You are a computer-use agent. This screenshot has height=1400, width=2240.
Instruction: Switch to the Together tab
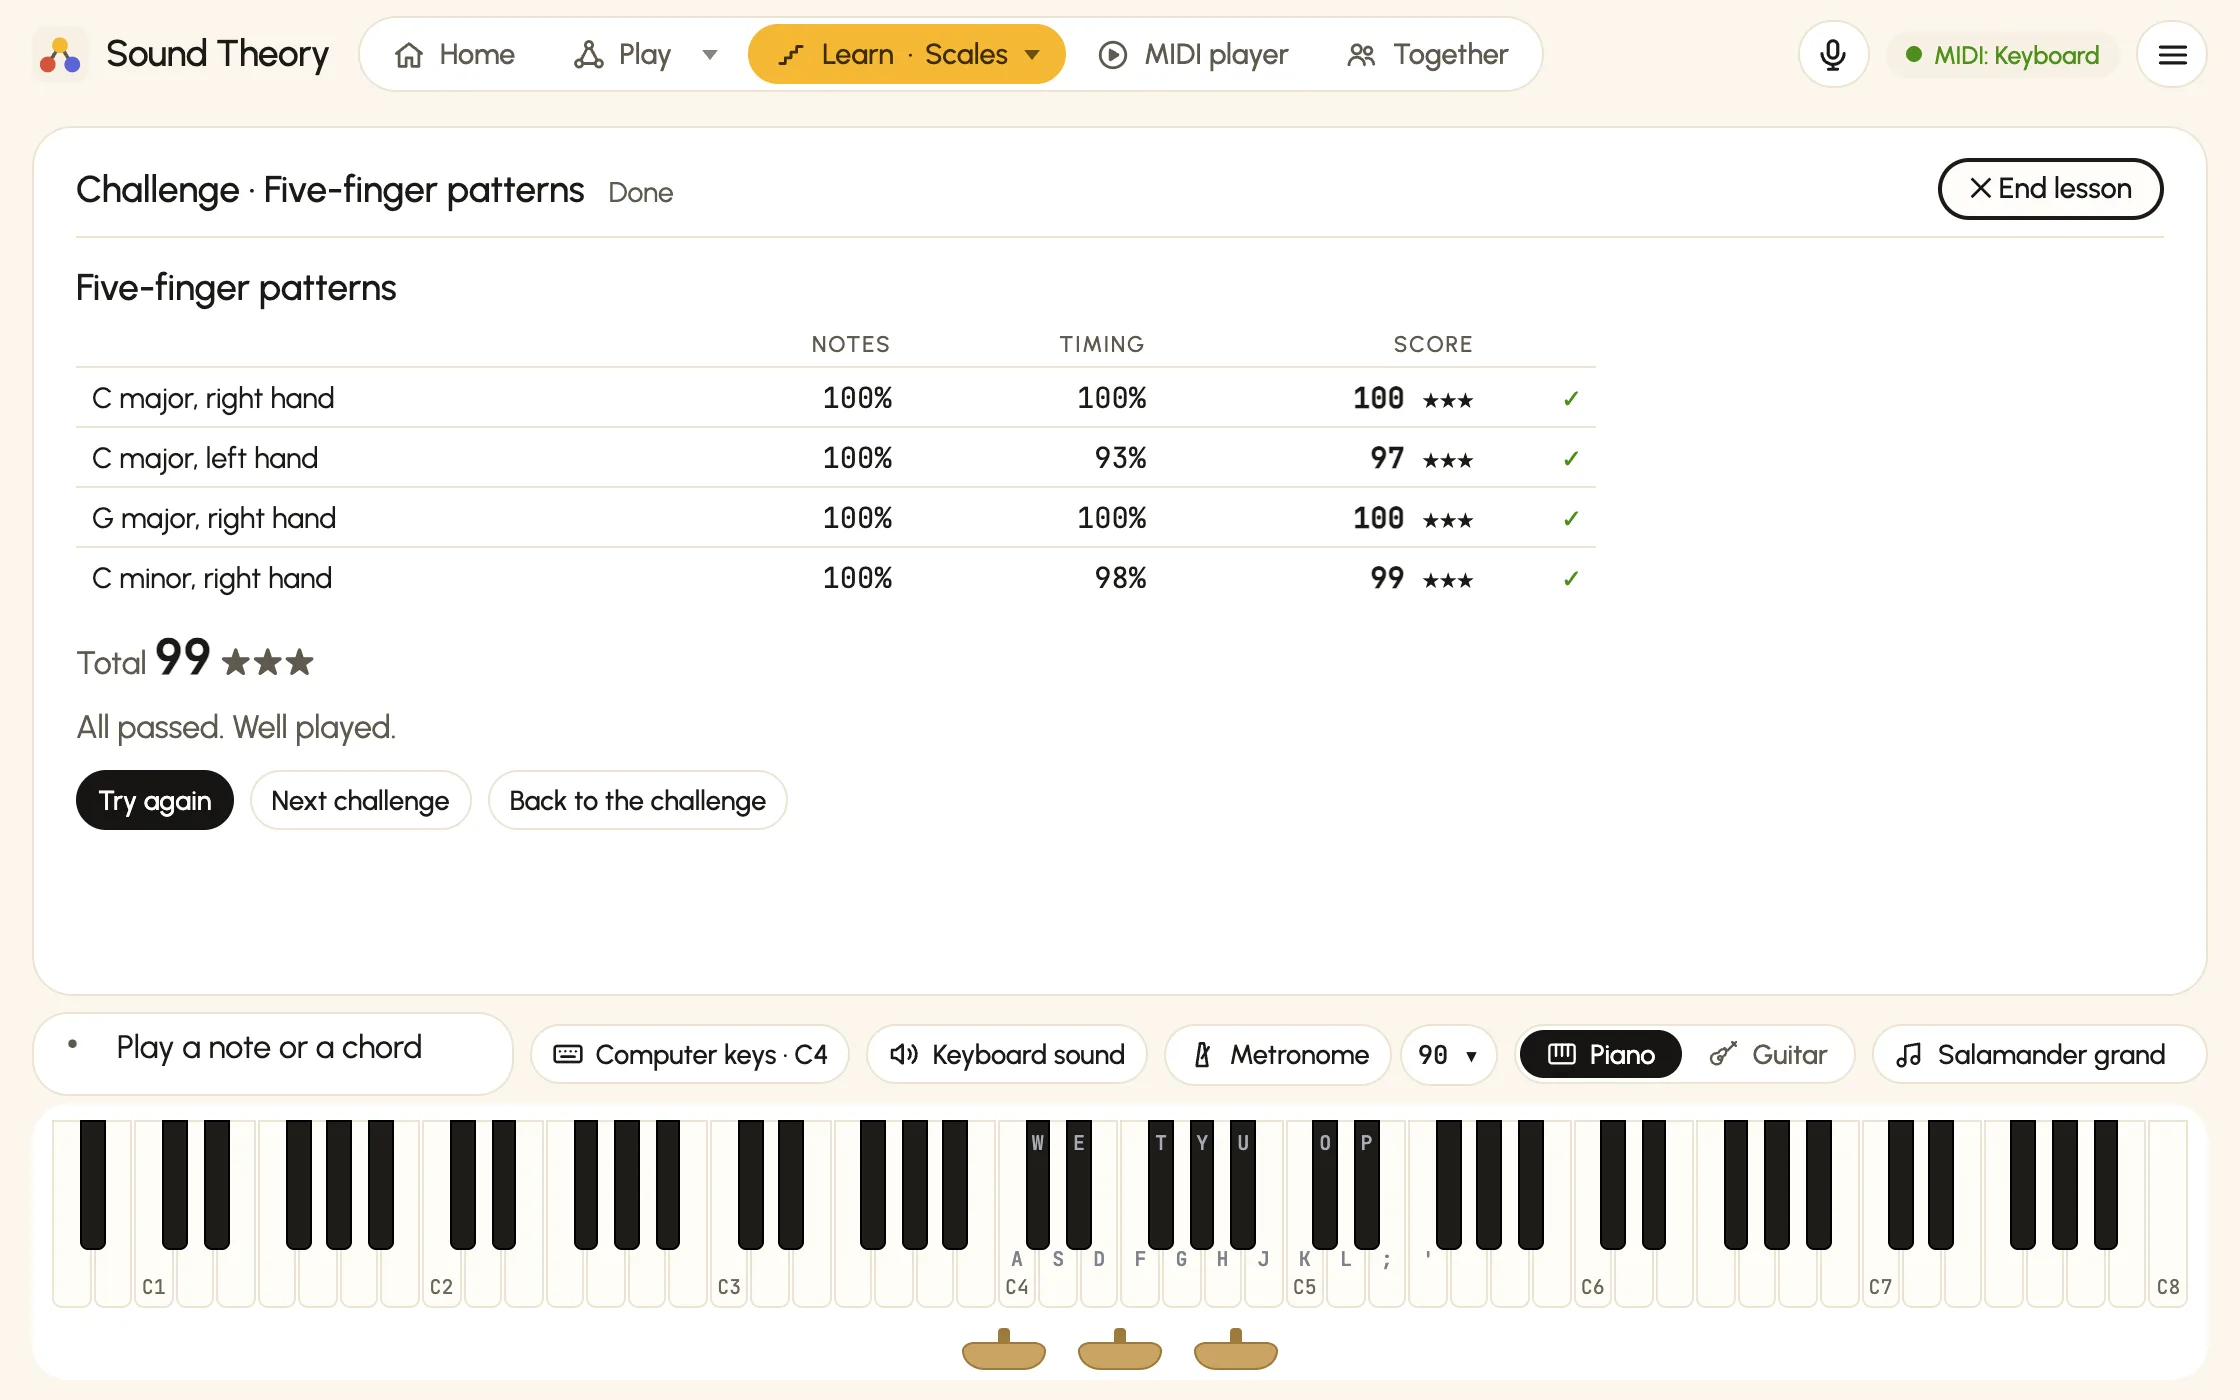(x=1427, y=54)
